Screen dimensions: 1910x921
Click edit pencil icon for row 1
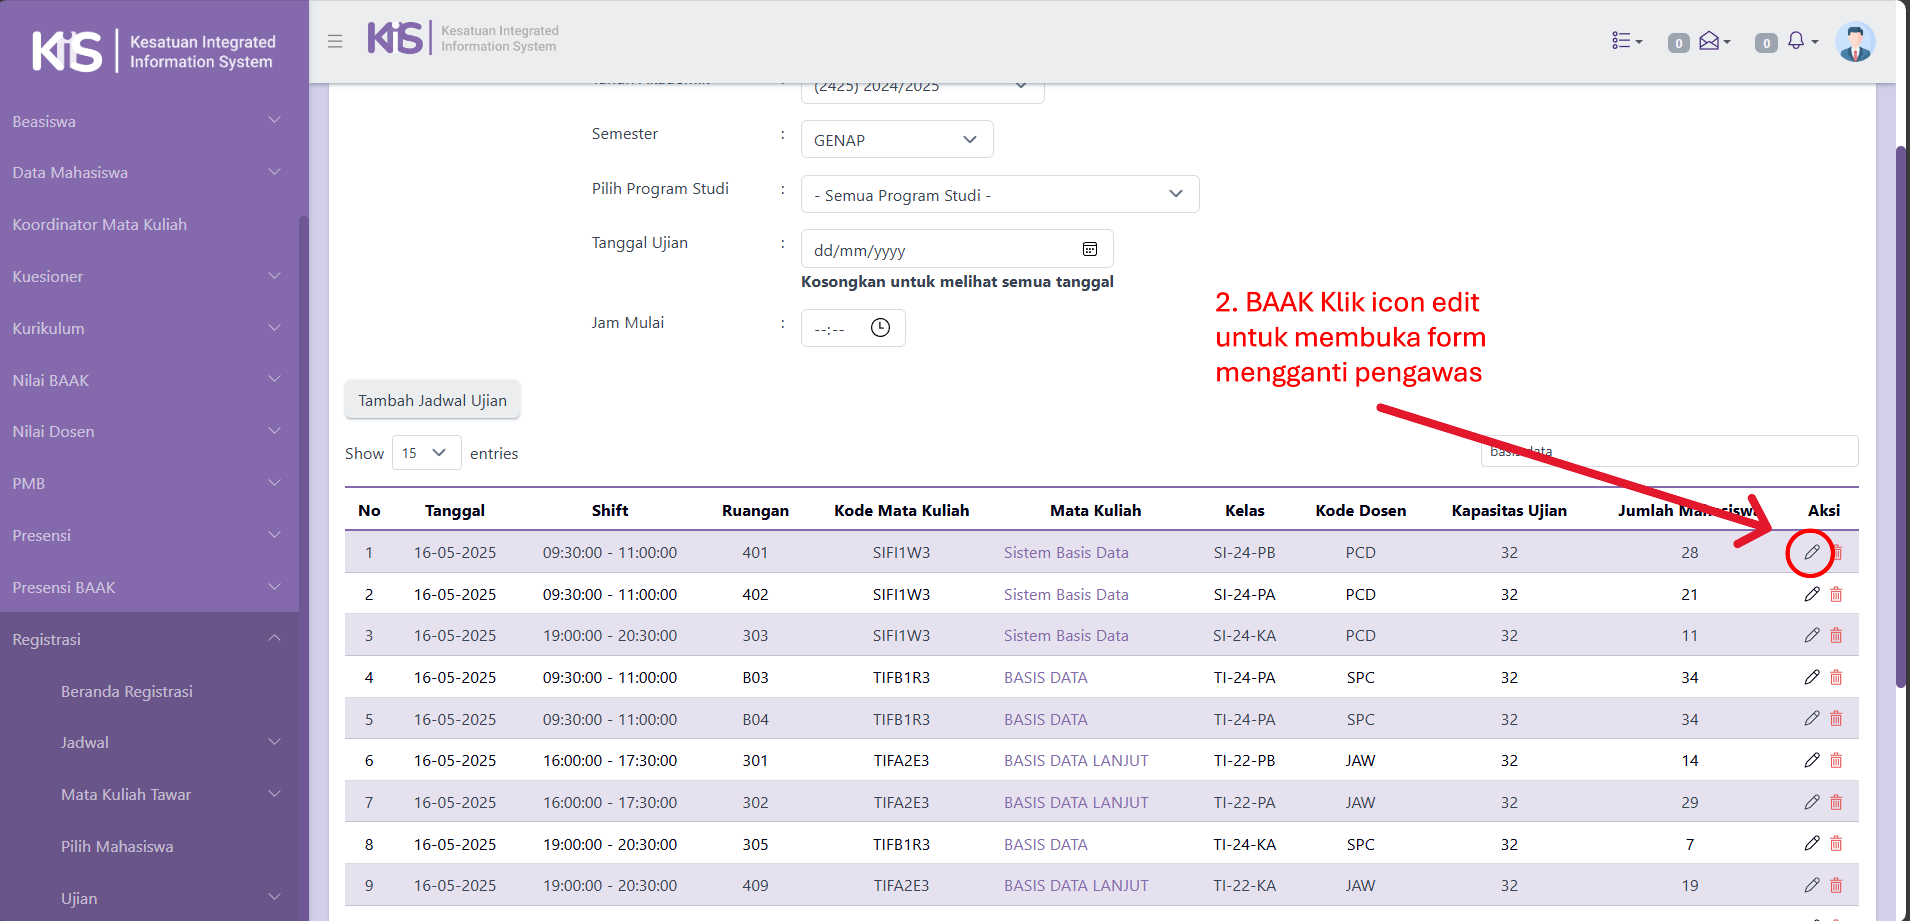pos(1811,552)
